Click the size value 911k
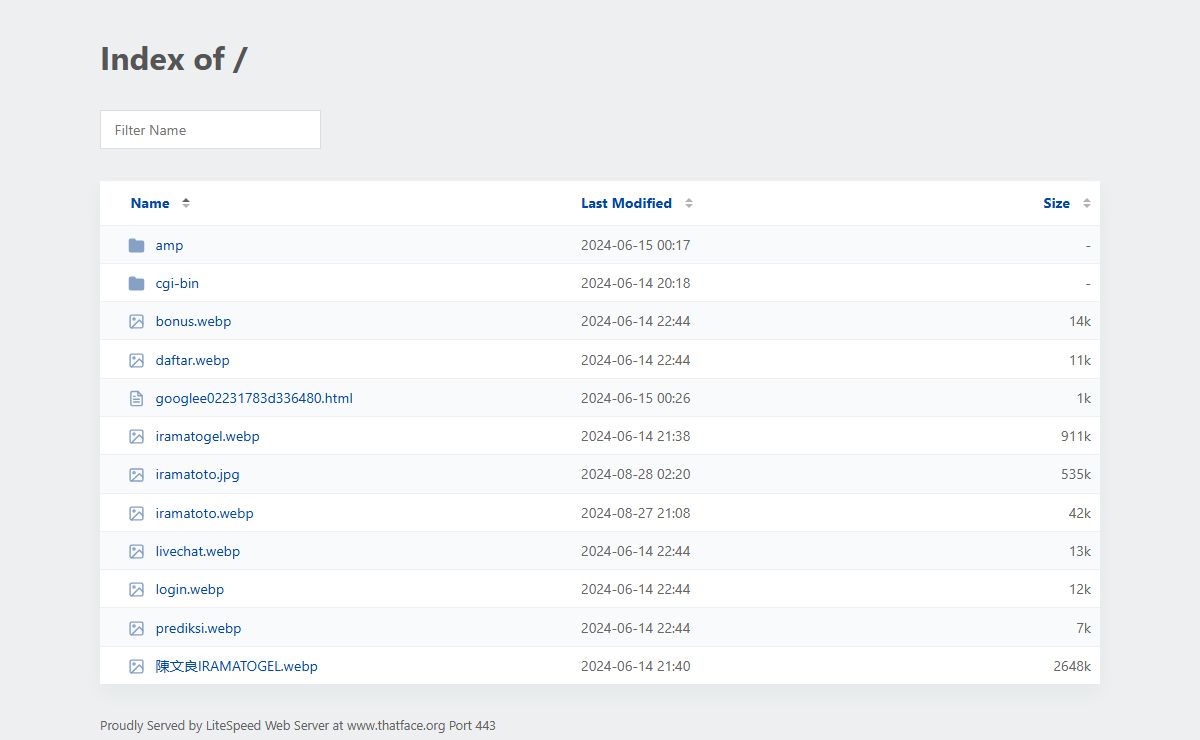This screenshot has height=740, width=1200. click(x=1075, y=437)
